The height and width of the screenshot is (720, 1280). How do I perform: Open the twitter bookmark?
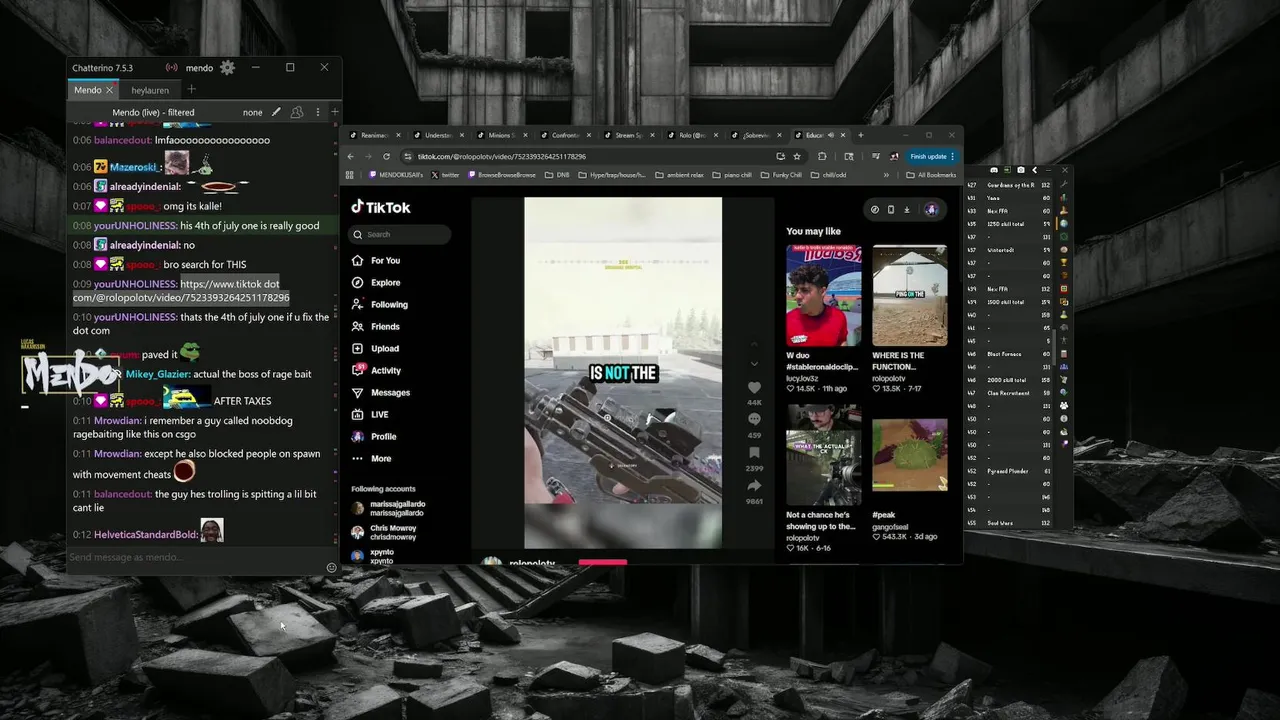point(446,175)
